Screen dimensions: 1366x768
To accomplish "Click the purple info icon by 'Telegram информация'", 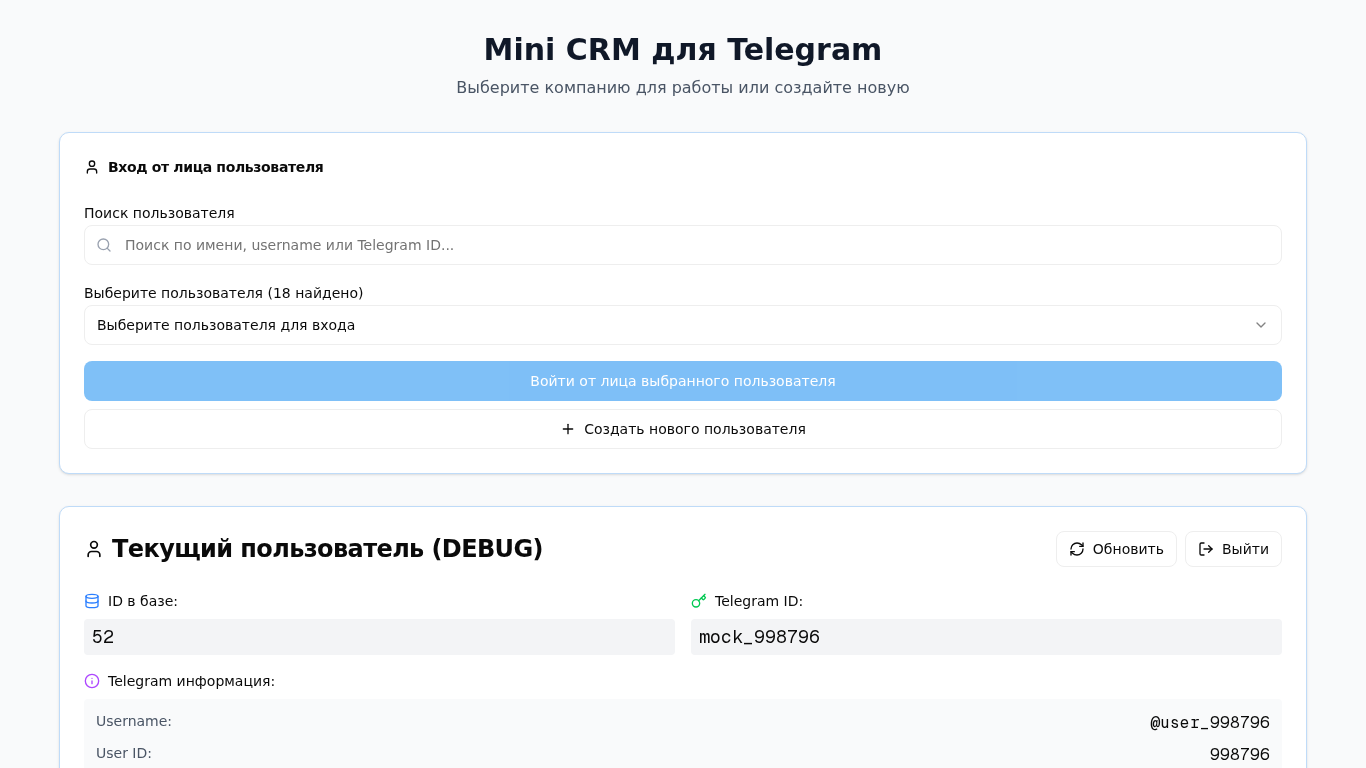I will [92, 681].
